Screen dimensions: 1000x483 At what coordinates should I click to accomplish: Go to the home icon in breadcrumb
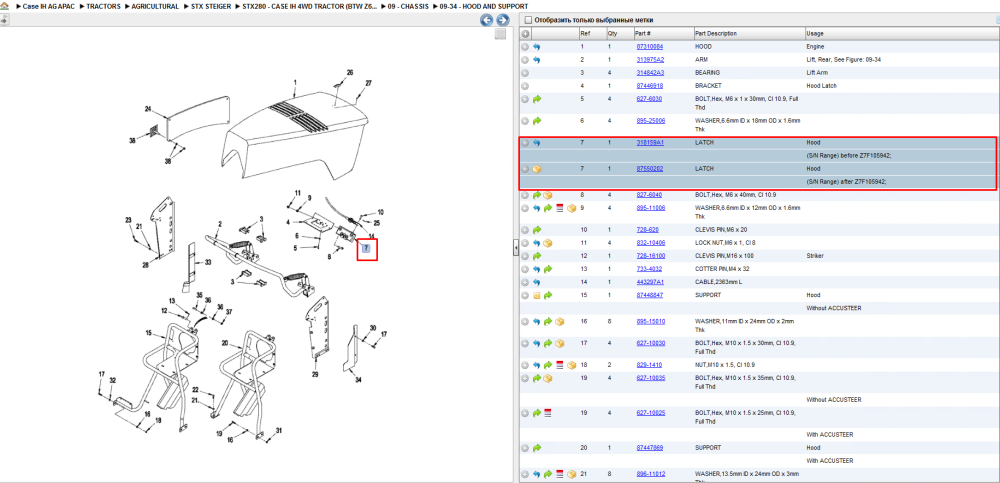coord(4,6)
